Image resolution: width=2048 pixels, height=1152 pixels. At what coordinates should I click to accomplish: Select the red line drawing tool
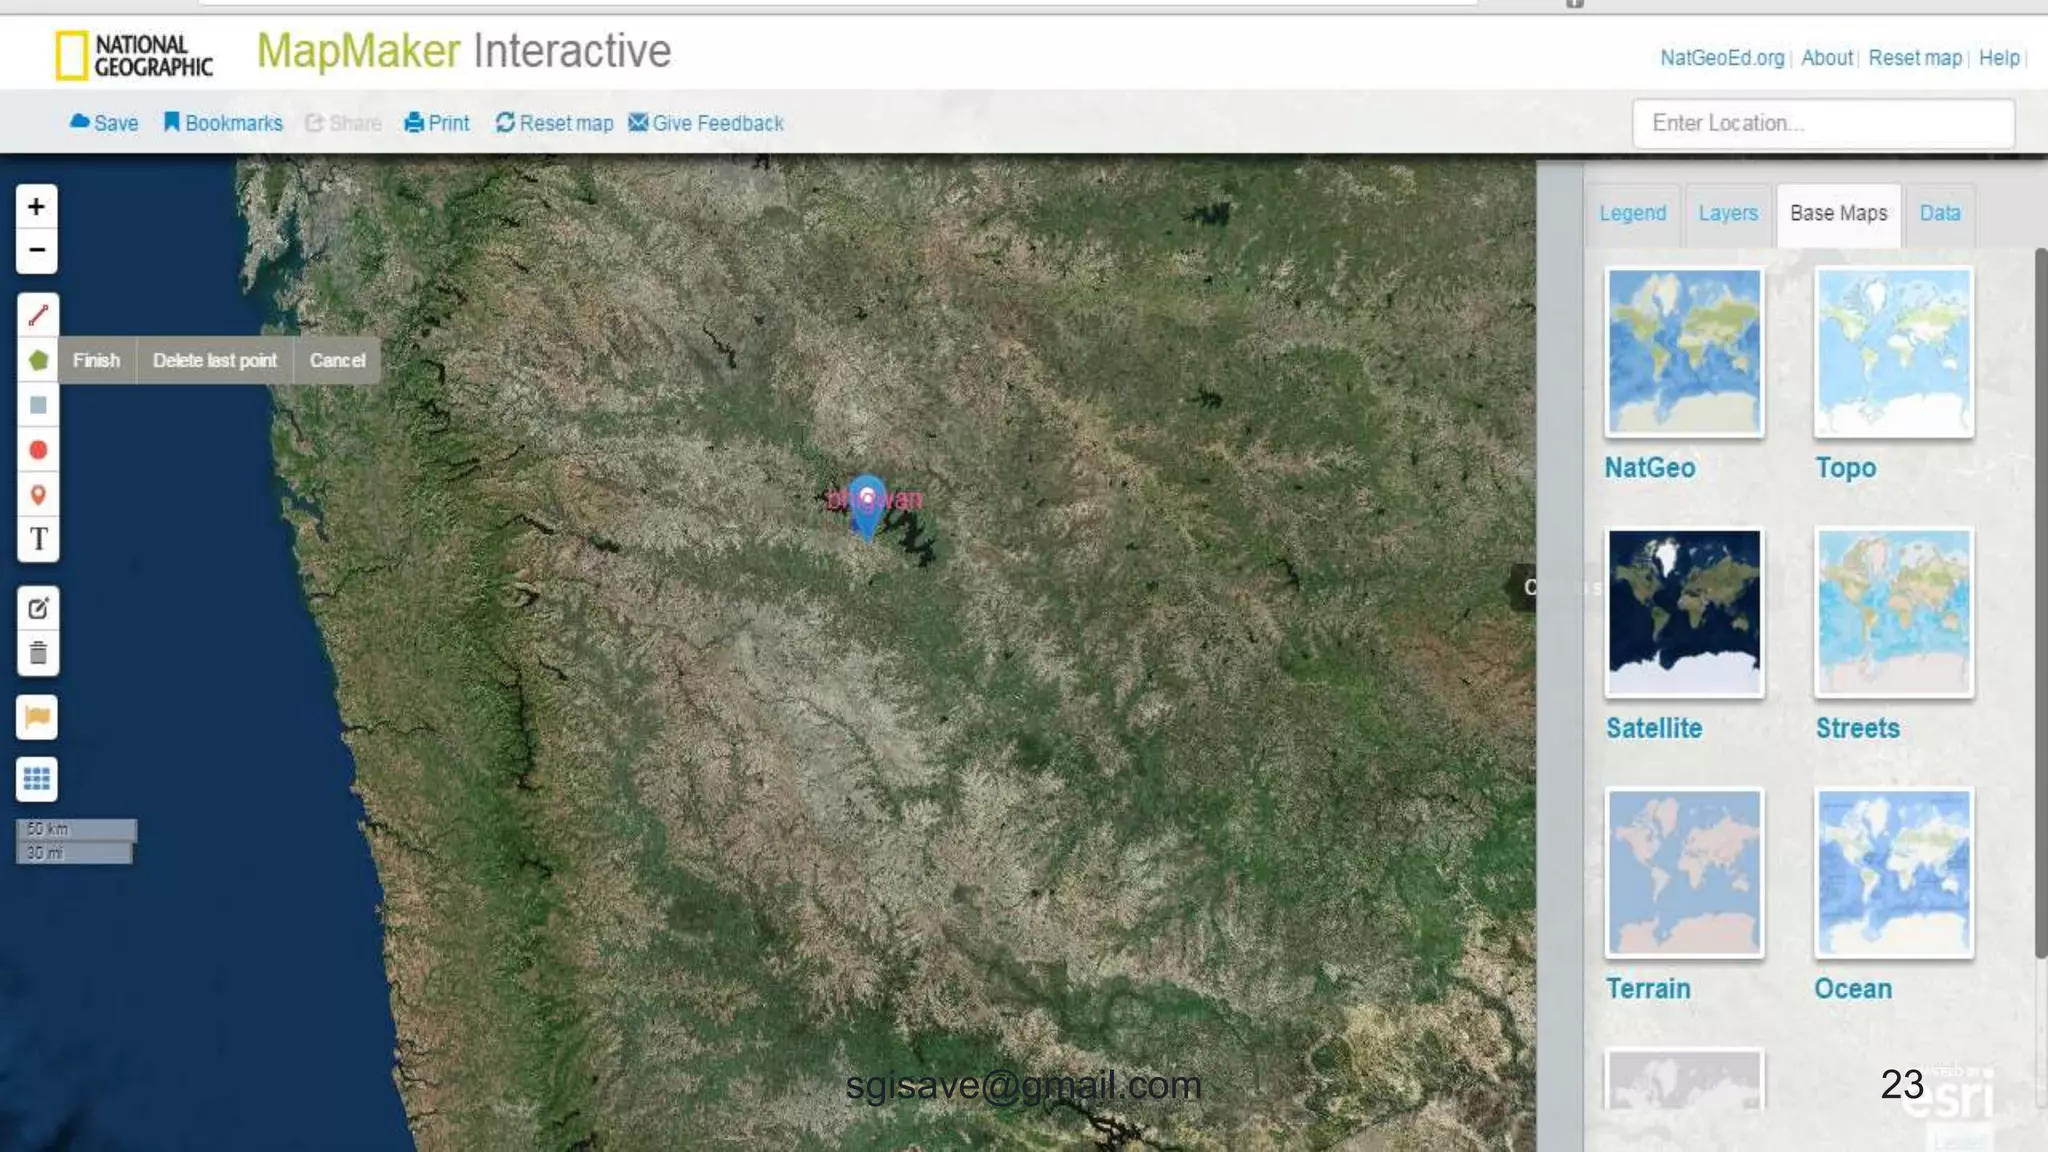(x=38, y=316)
